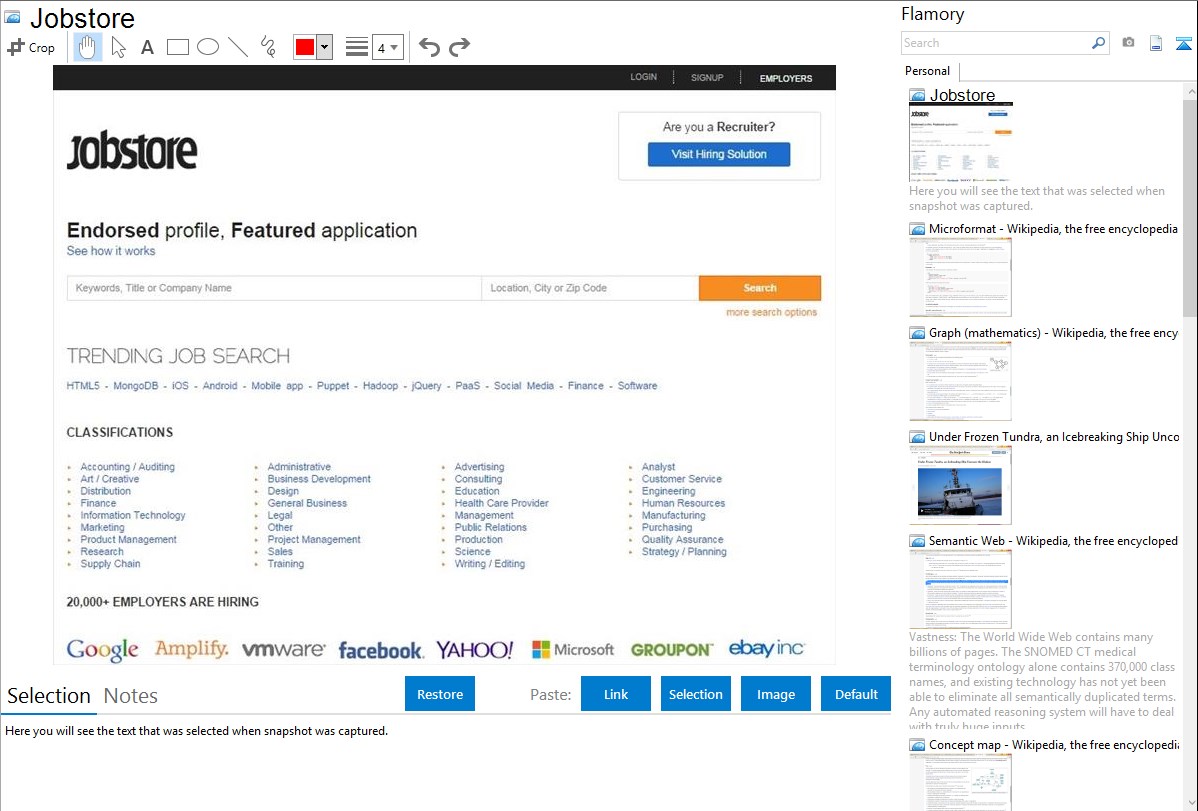Click the icon next to Microformat snapshot title
The image size is (1198, 811).
tap(917, 229)
